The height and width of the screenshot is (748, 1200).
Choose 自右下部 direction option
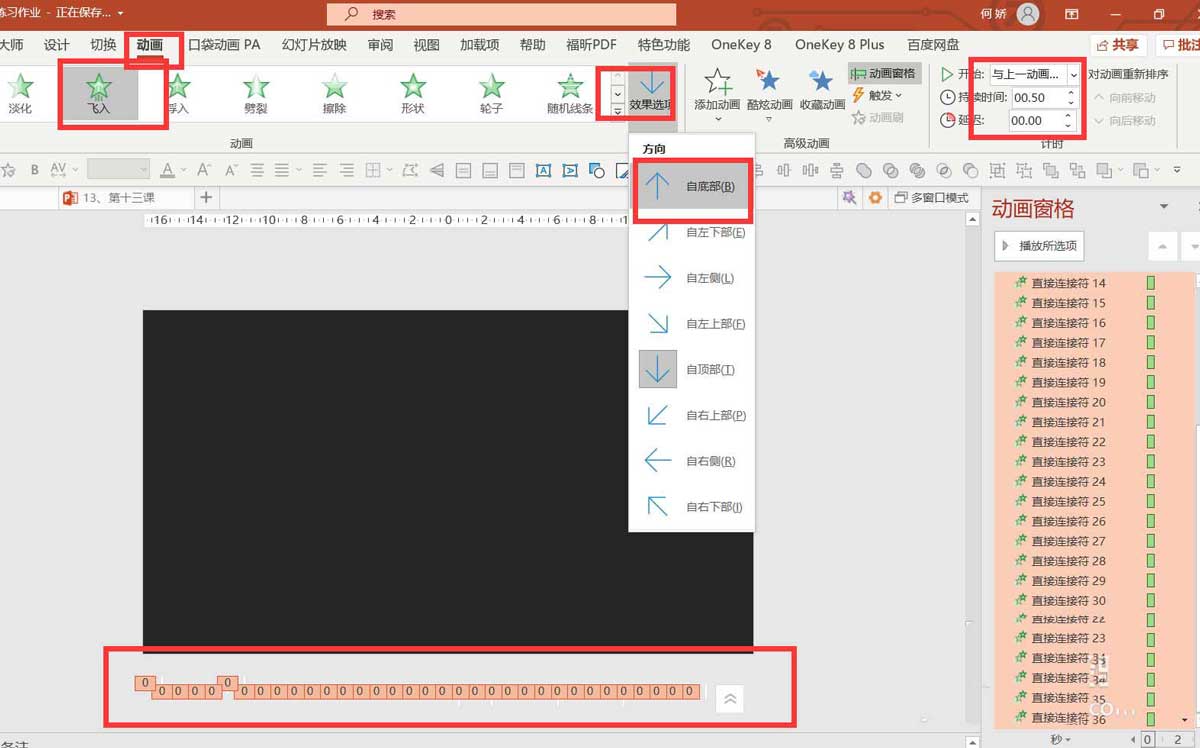pos(692,507)
